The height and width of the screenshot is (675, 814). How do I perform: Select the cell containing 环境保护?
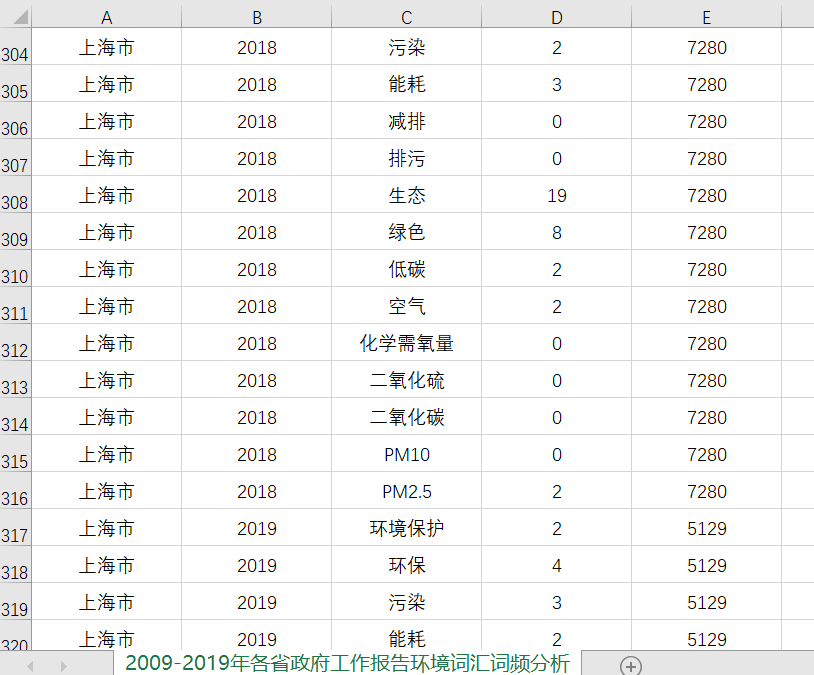pos(406,528)
